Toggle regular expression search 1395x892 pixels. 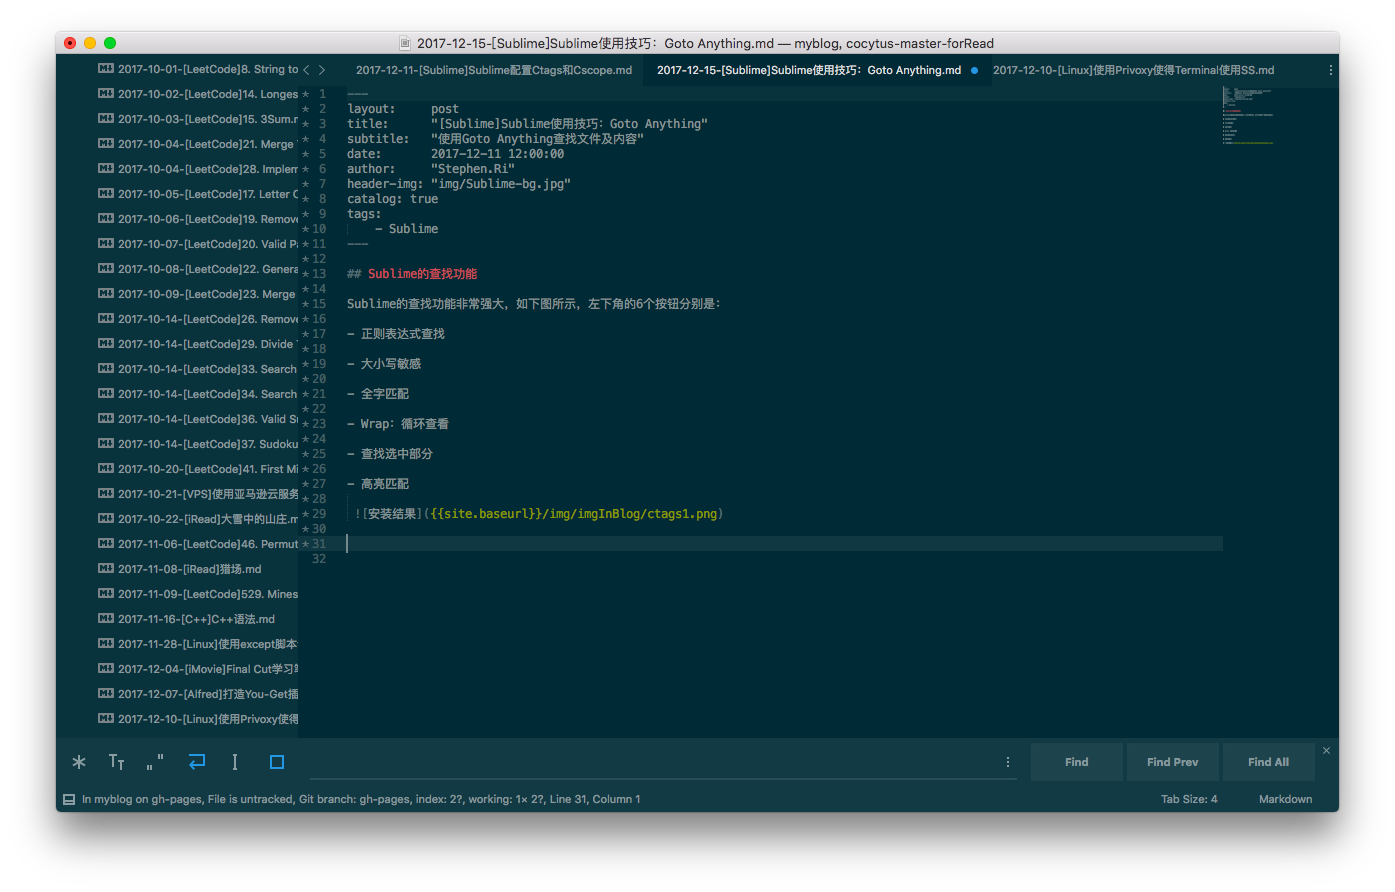tap(79, 762)
